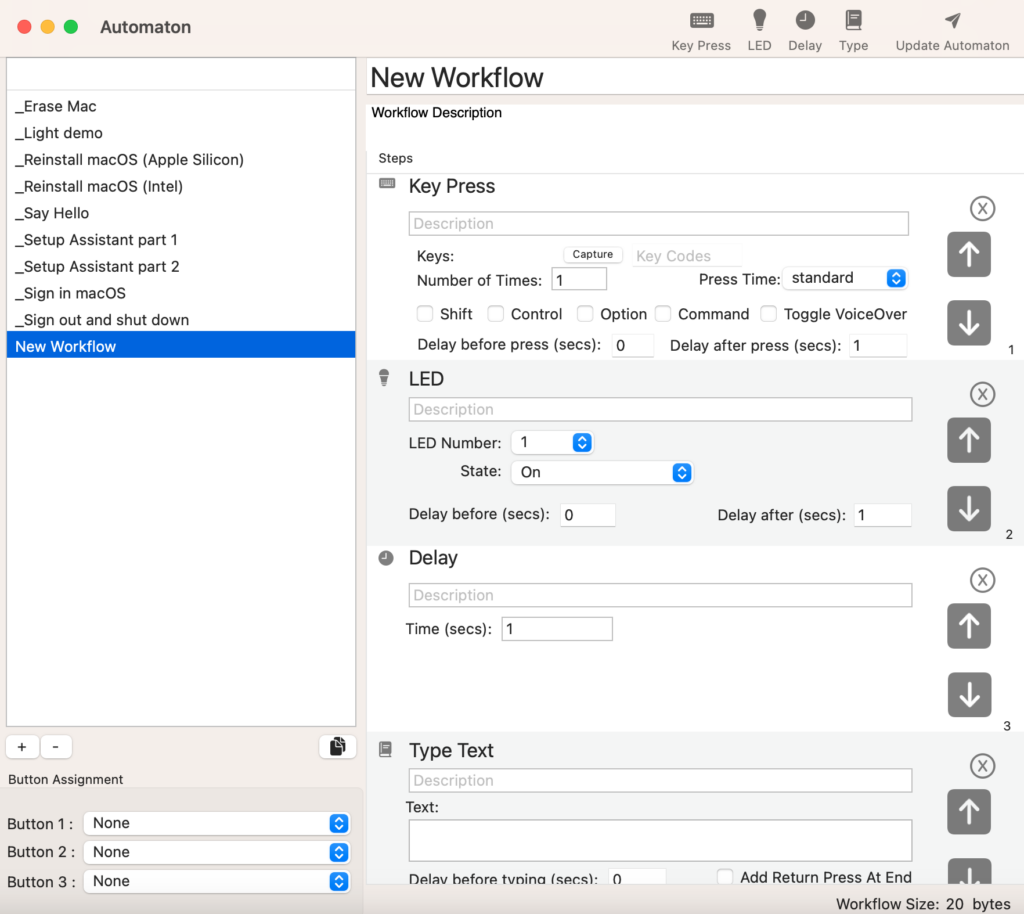Select New Workflow in list
The image size is (1024, 914).
(x=181, y=345)
